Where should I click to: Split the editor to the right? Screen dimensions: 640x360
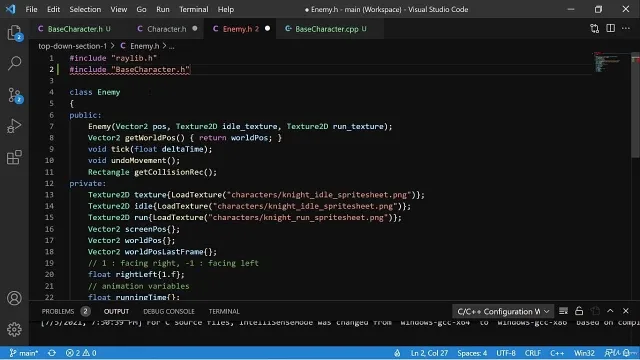pos(611,29)
